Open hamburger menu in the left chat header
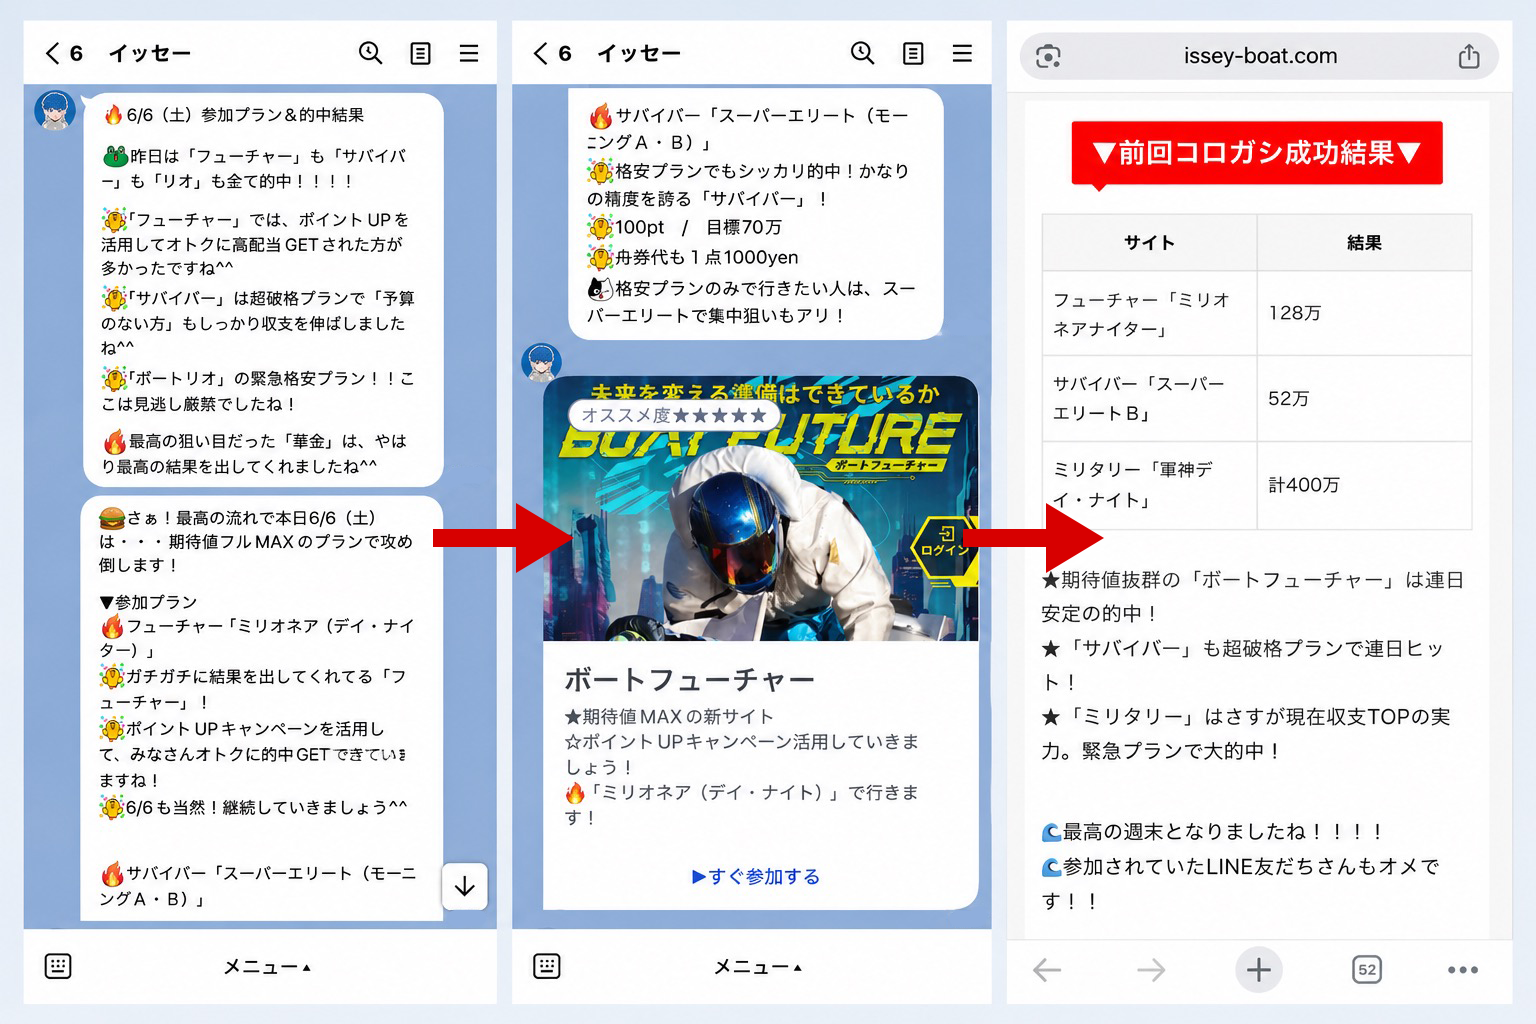 (x=469, y=53)
